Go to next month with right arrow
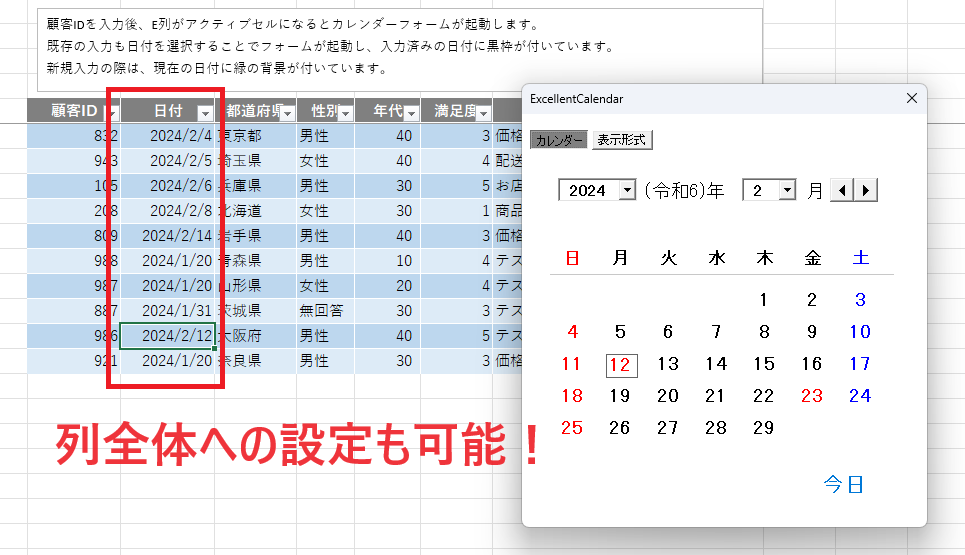 tap(865, 190)
